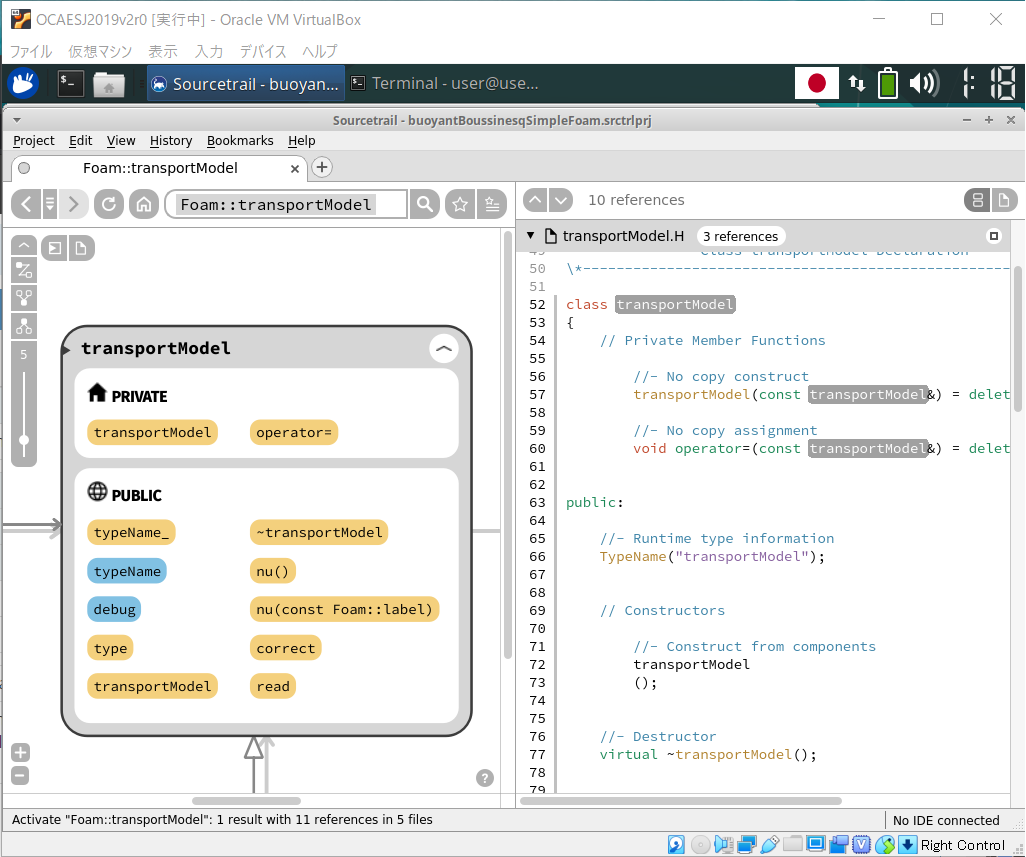Open the bookmark manager list icon

491,204
